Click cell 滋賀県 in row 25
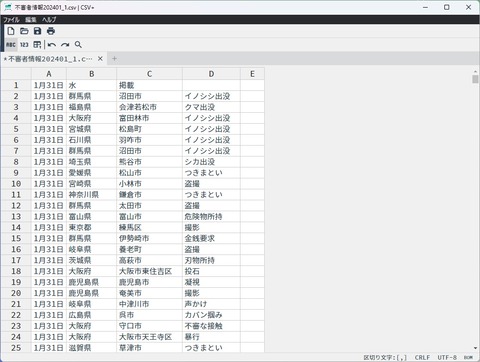This screenshot has width=480, height=362. [x=92, y=348]
